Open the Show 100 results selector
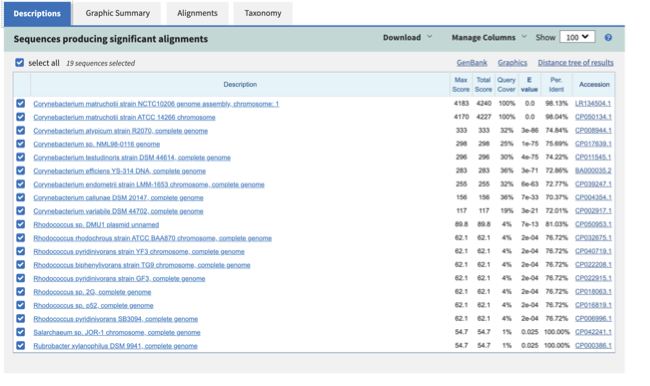Screen dimensions: 650x386 (x=577, y=37)
